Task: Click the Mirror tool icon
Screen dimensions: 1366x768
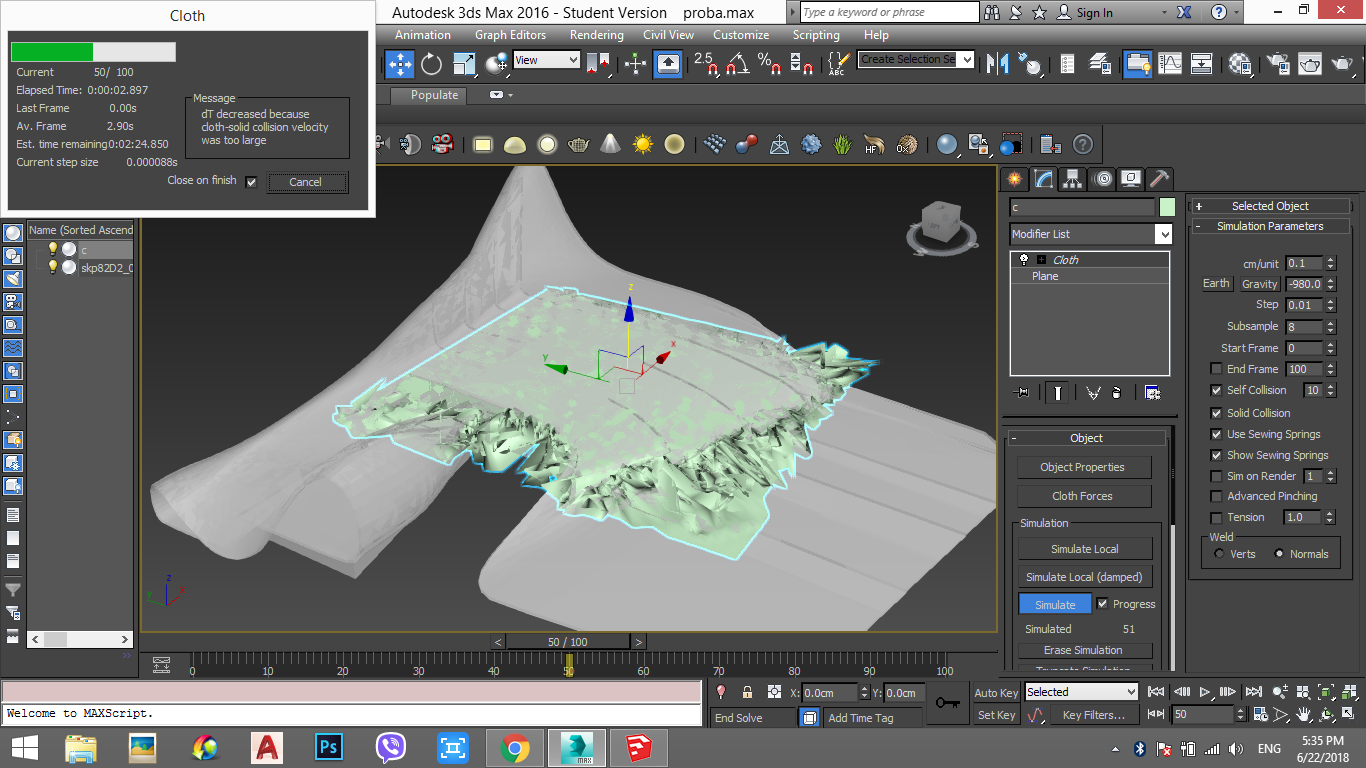Action: point(998,64)
